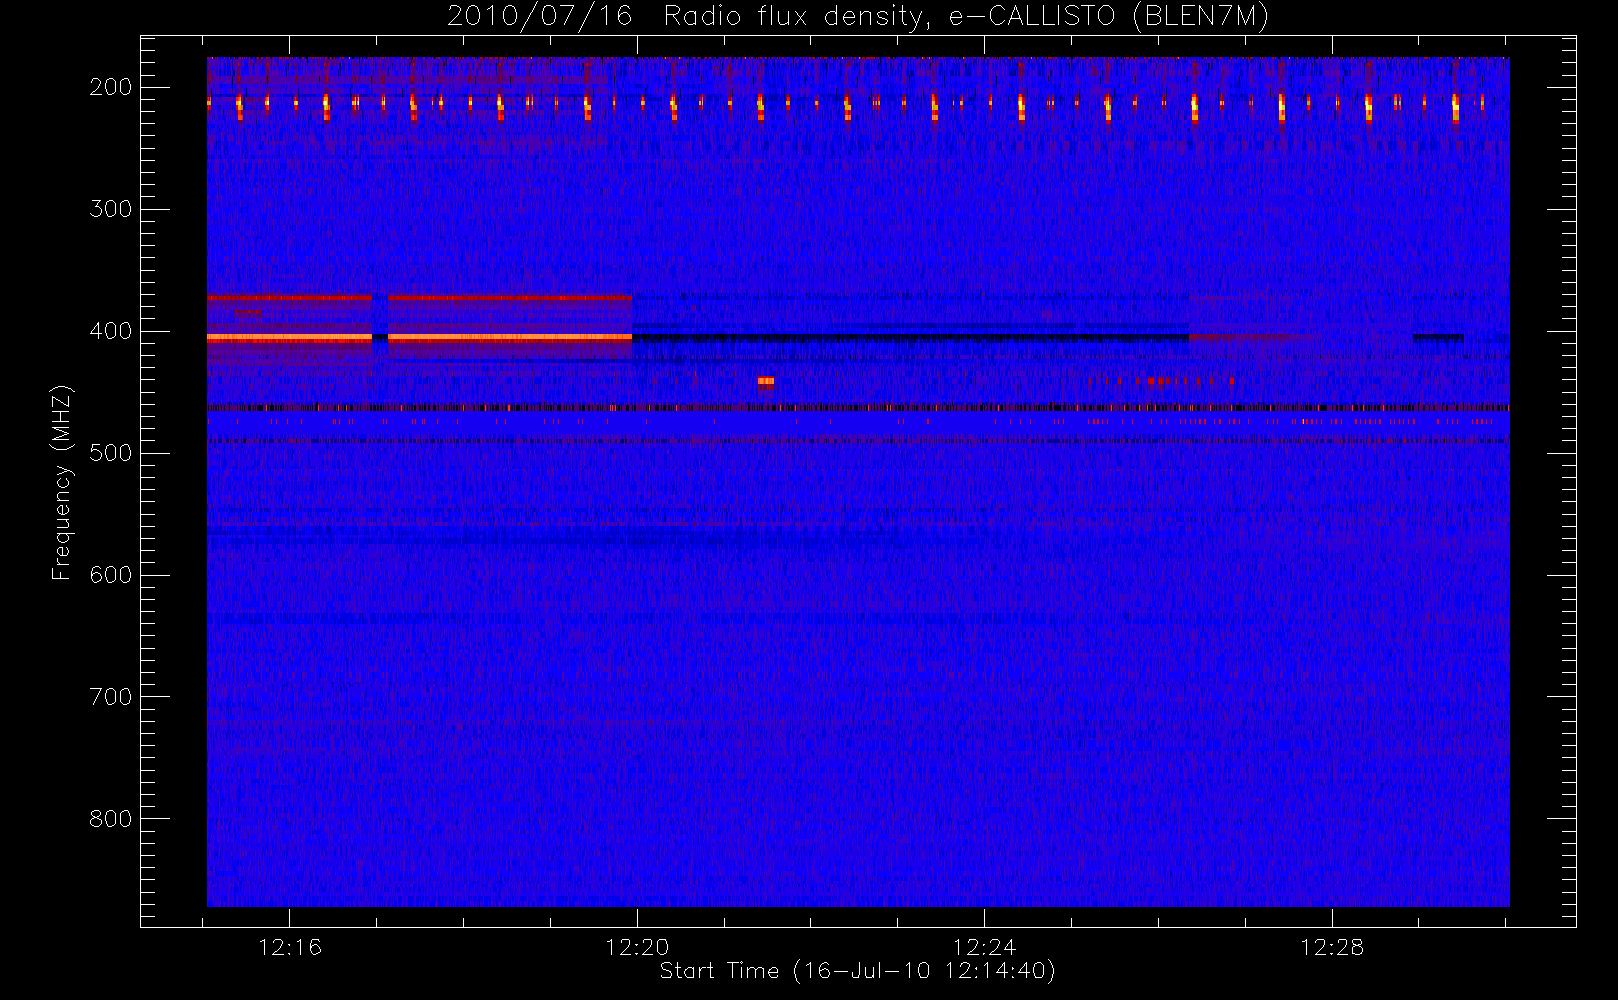The height and width of the screenshot is (1000, 1618).
Task: Click the 200 frequency tick label
Action: (x=111, y=87)
